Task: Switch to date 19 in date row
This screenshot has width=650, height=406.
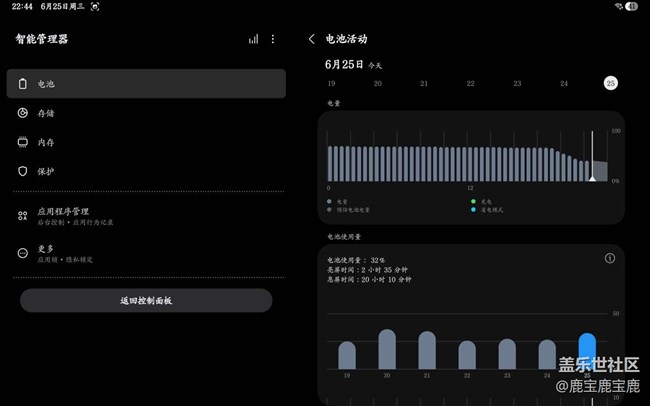Action: click(x=331, y=83)
